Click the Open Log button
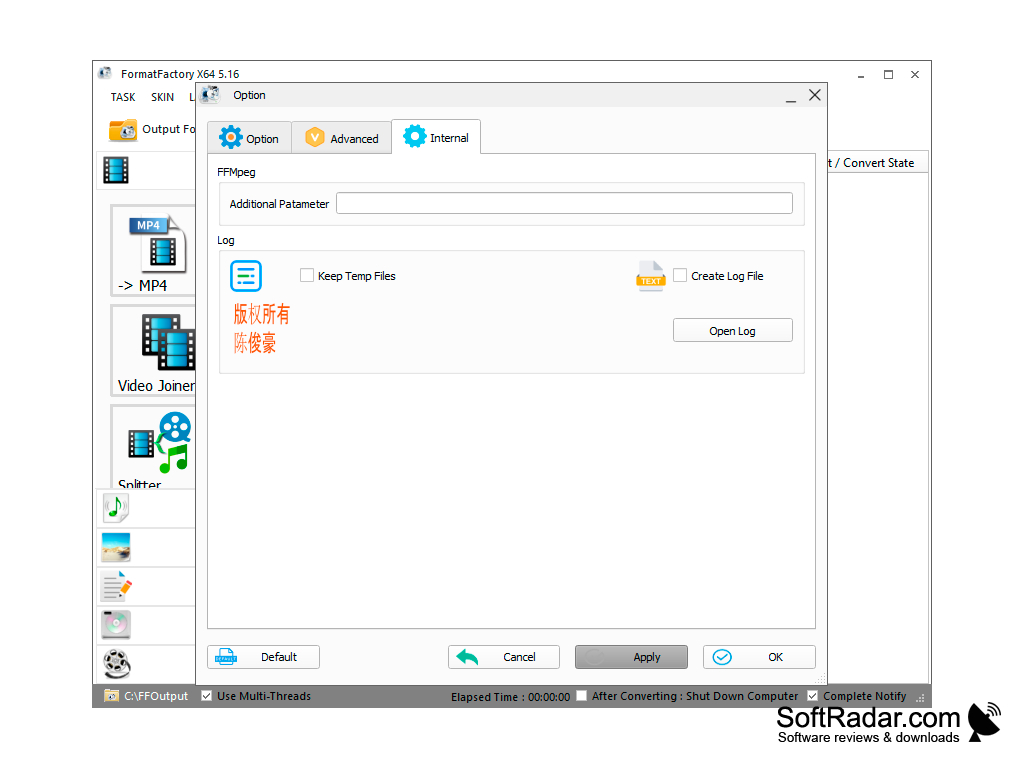Viewport: 1024px width, 768px height. tap(733, 330)
